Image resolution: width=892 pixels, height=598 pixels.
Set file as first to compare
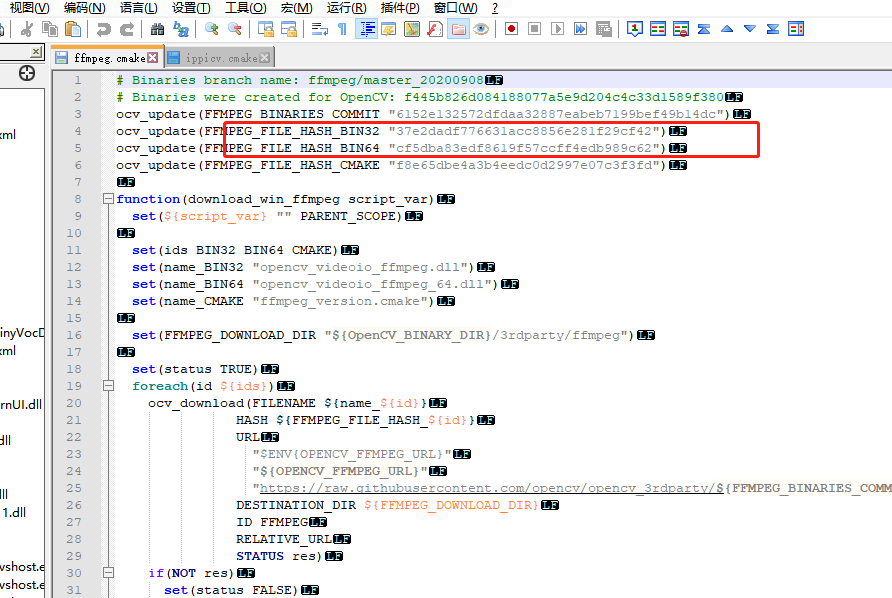(635, 29)
